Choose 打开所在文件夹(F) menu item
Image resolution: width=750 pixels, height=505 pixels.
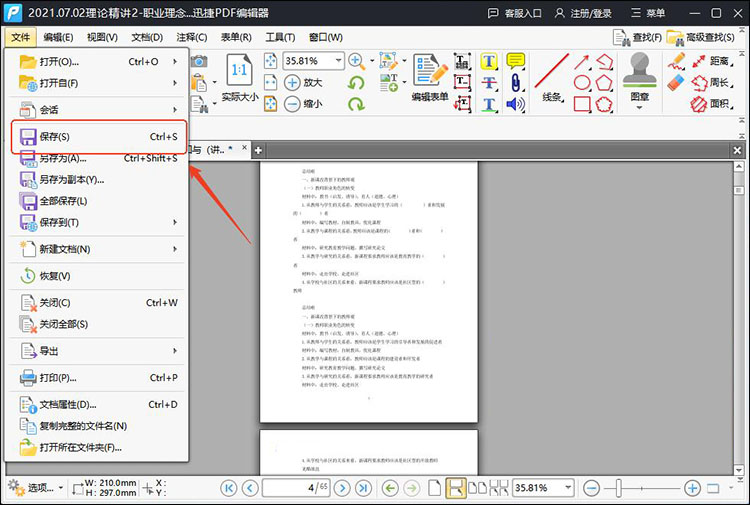pyautogui.click(x=97, y=448)
